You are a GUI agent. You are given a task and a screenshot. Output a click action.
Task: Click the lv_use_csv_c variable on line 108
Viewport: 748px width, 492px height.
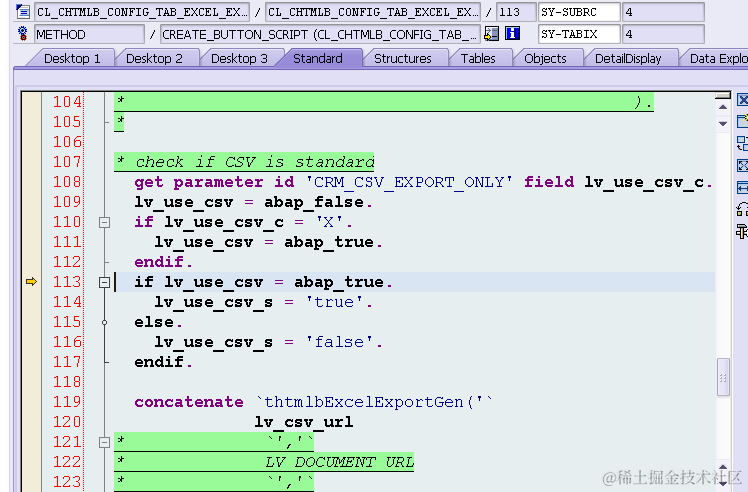coord(644,182)
